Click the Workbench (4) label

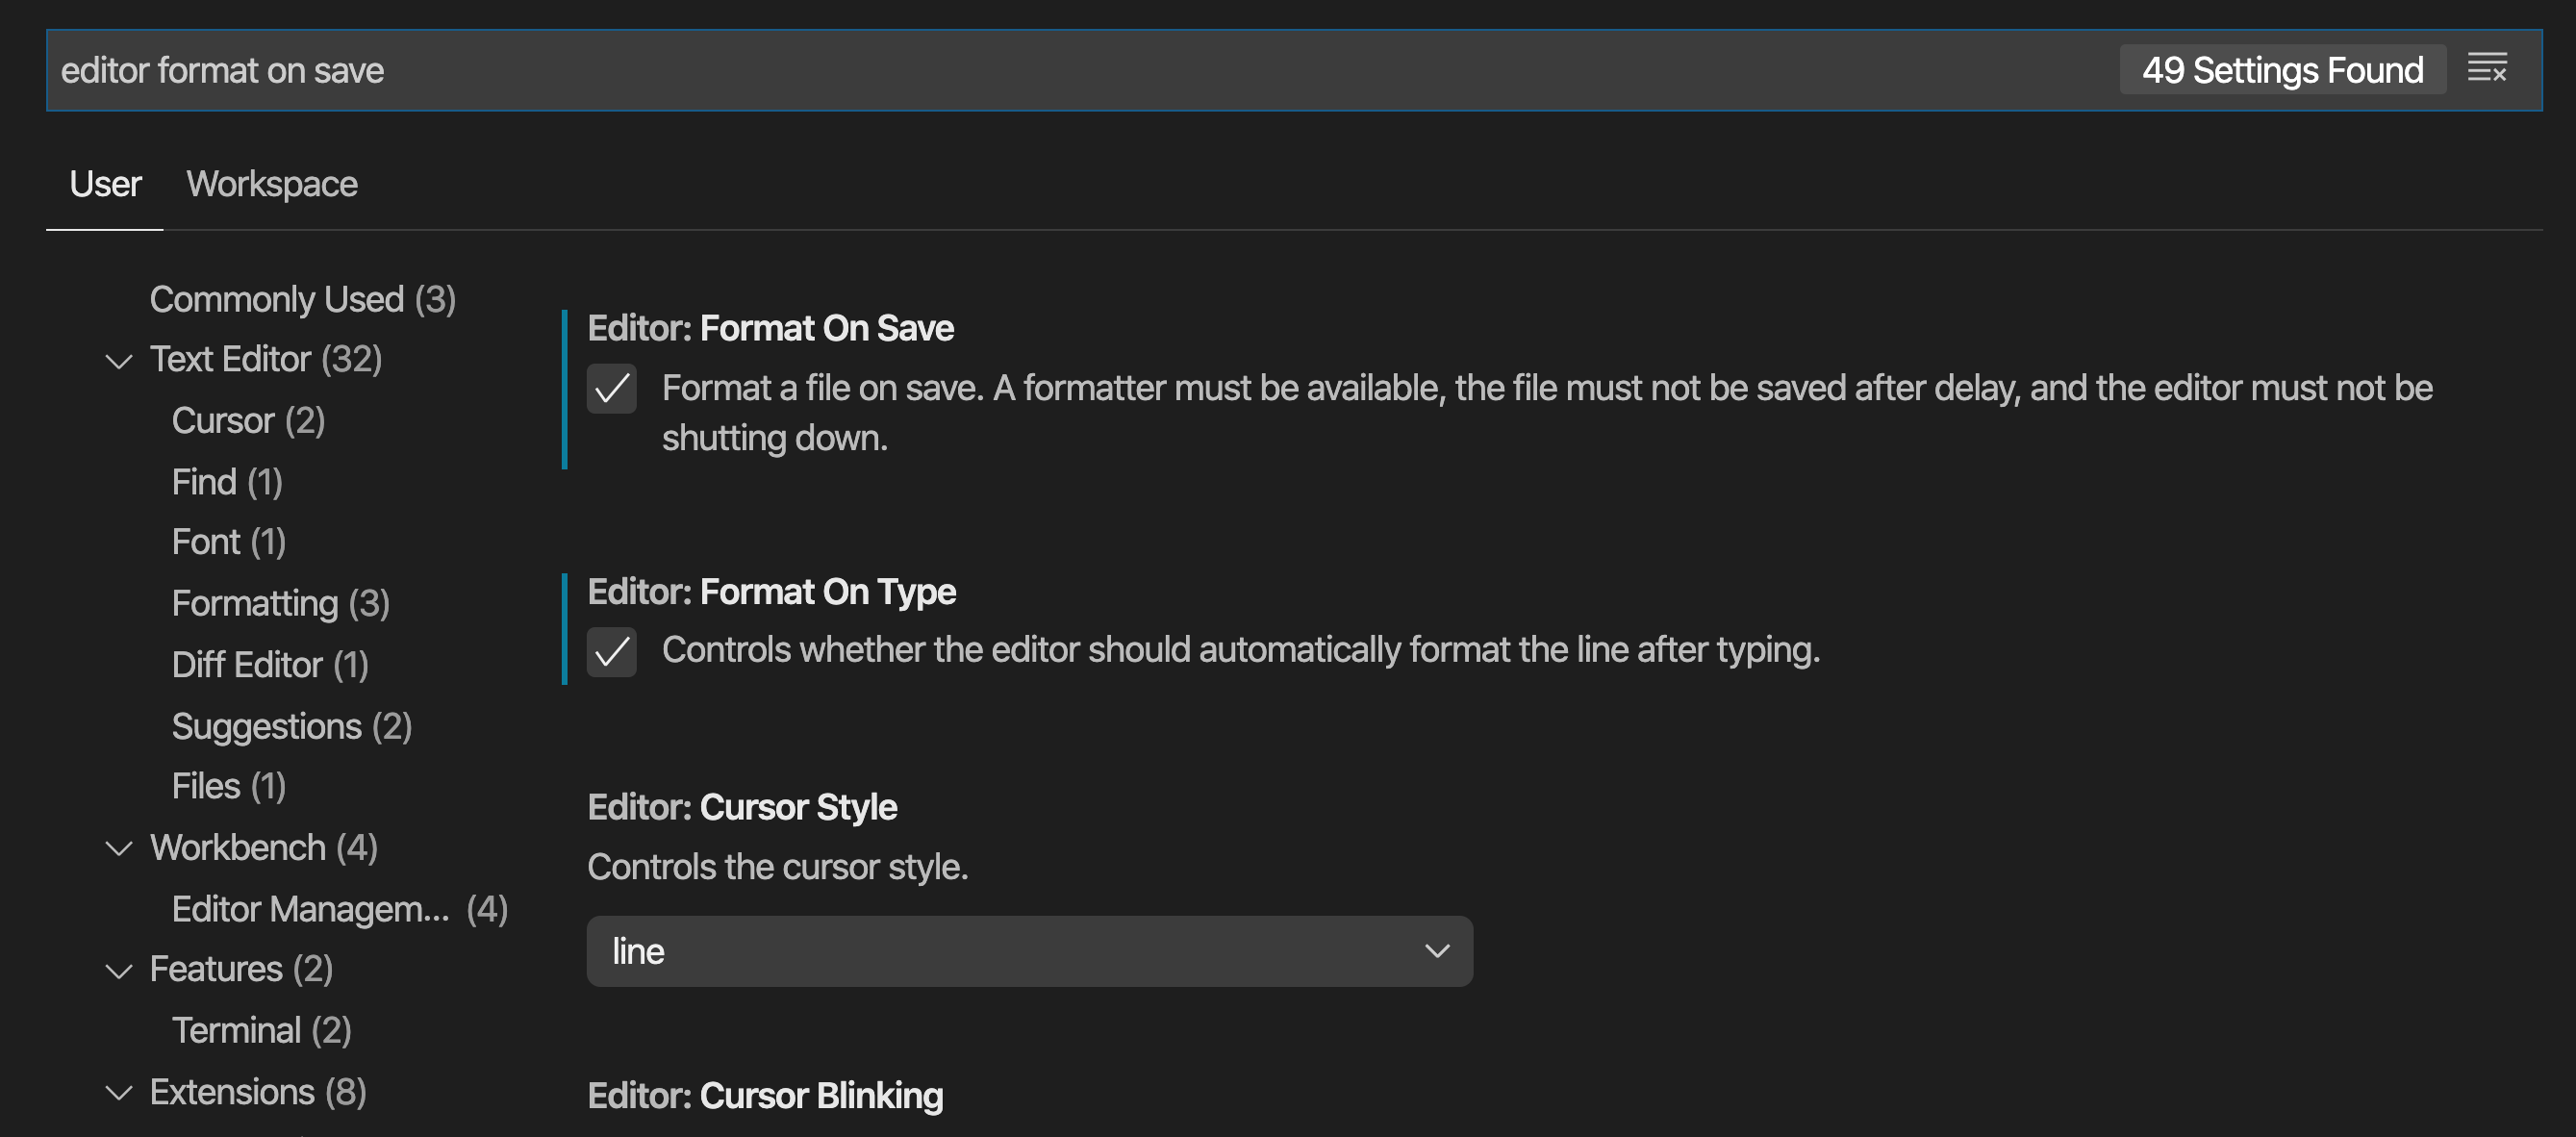click(x=264, y=848)
